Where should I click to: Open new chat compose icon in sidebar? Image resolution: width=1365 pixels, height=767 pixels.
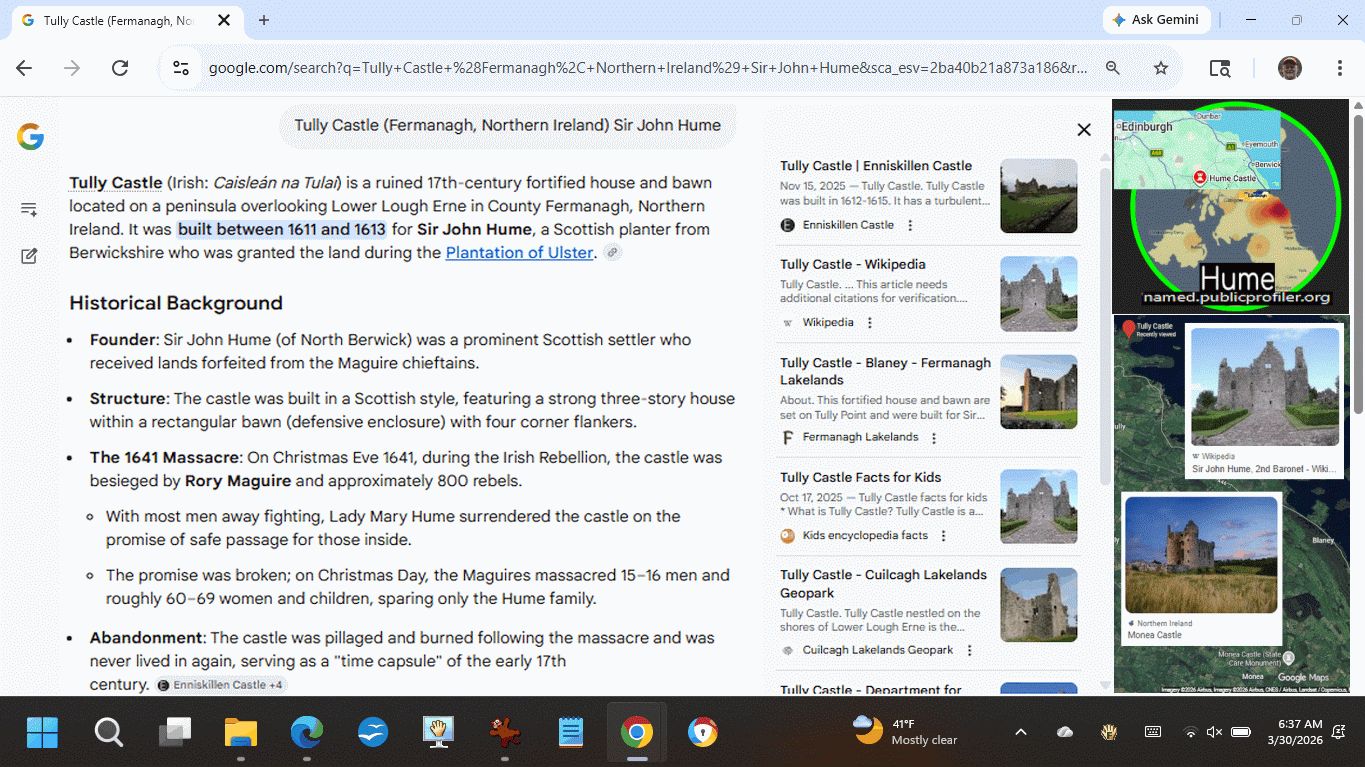pos(29,256)
